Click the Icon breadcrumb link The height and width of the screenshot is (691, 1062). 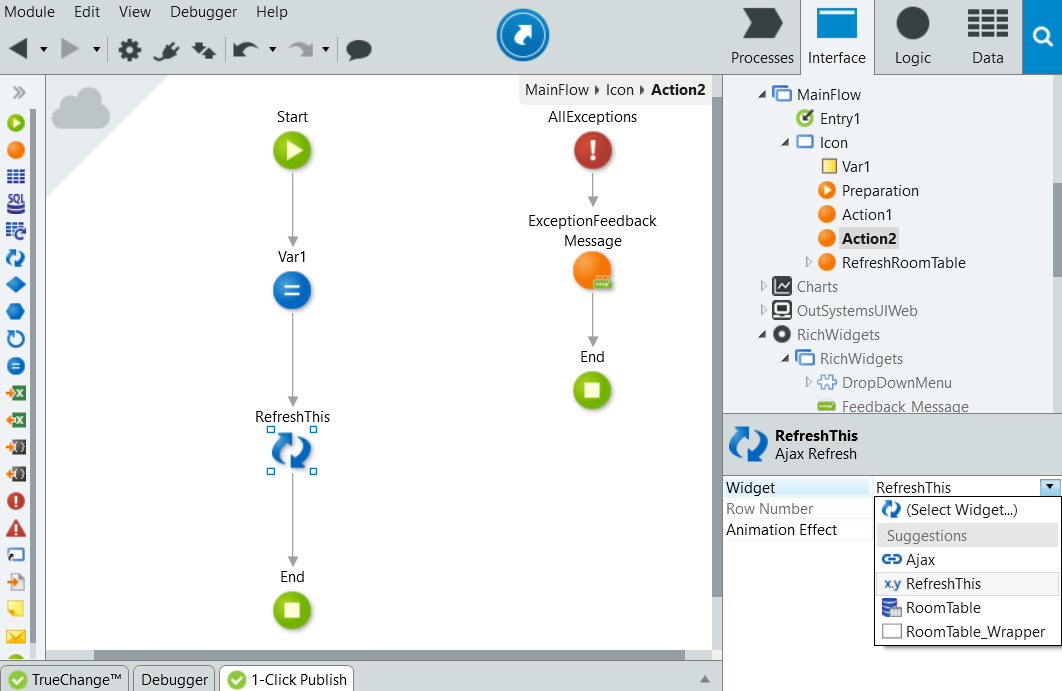click(x=620, y=90)
